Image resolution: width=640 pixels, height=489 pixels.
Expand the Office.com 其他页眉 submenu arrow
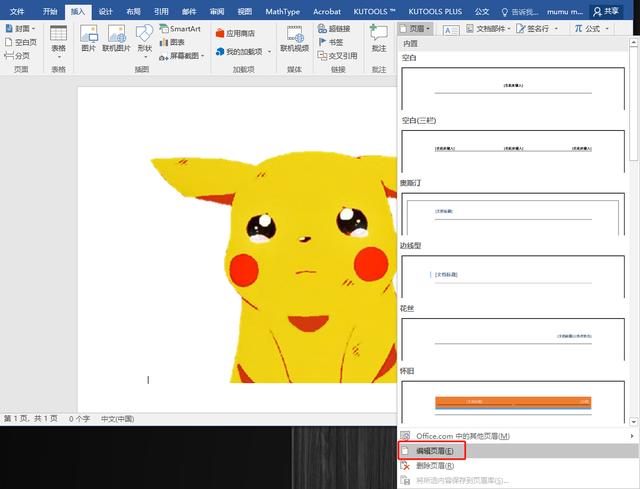[632, 436]
